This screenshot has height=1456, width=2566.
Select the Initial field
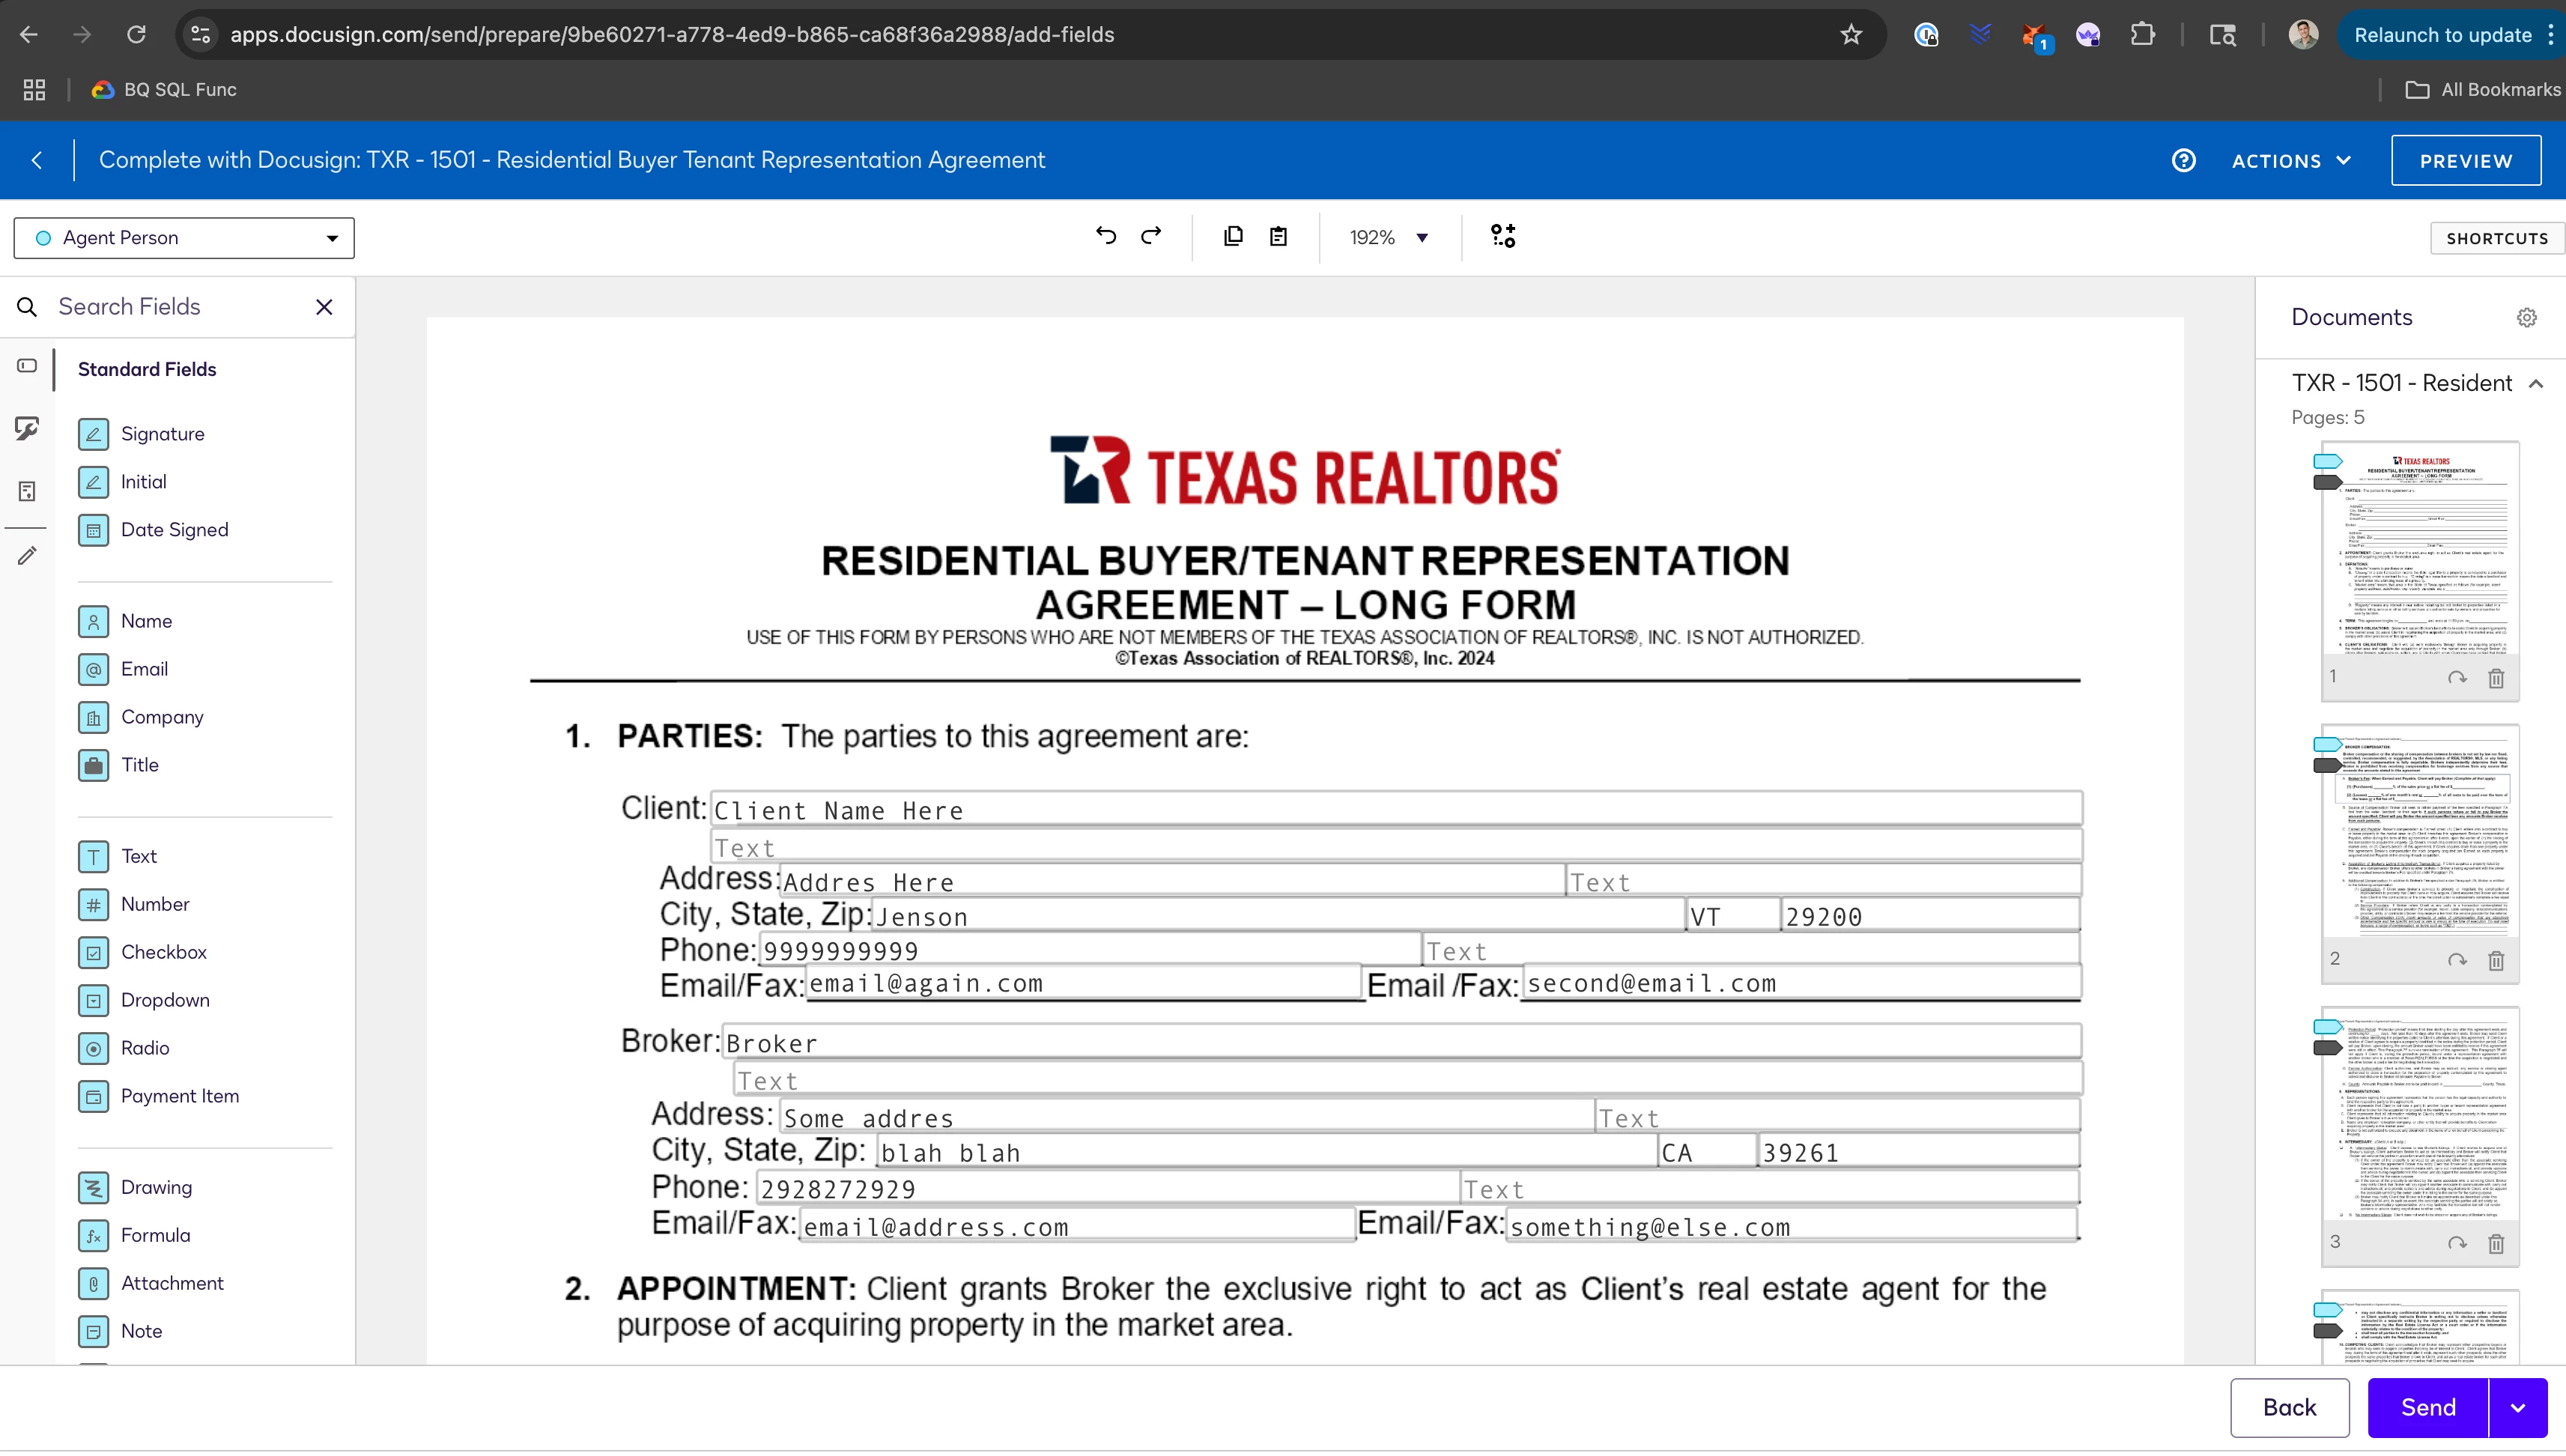point(123,481)
